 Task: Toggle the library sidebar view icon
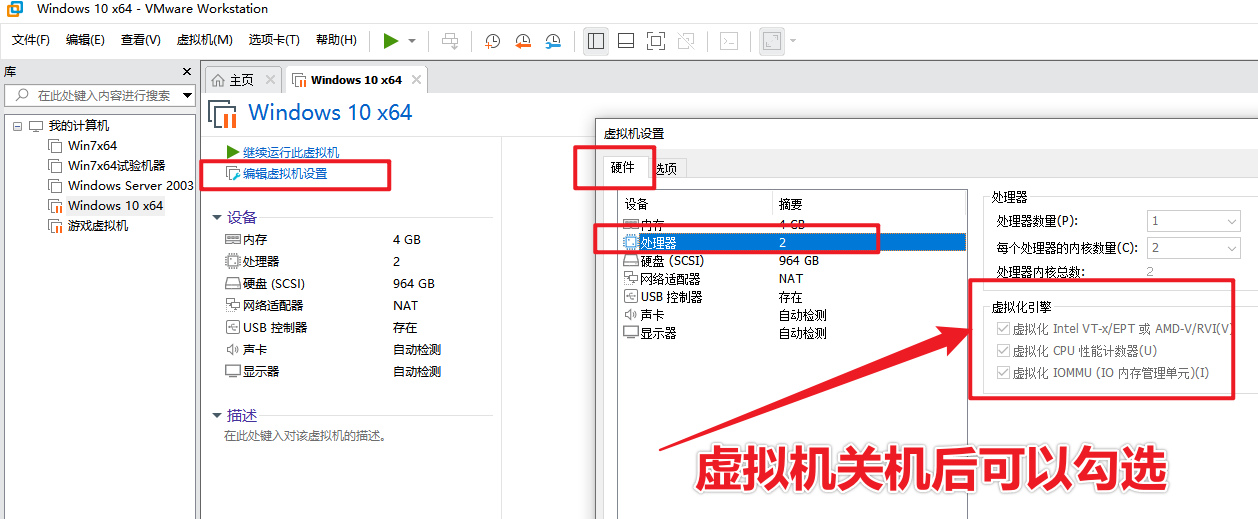(x=596, y=41)
